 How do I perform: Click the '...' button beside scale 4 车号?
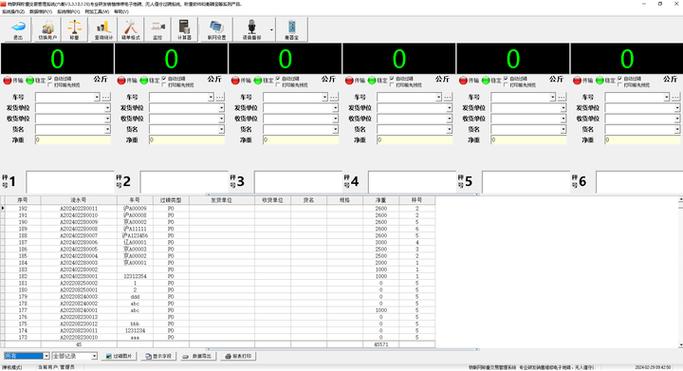(x=448, y=97)
